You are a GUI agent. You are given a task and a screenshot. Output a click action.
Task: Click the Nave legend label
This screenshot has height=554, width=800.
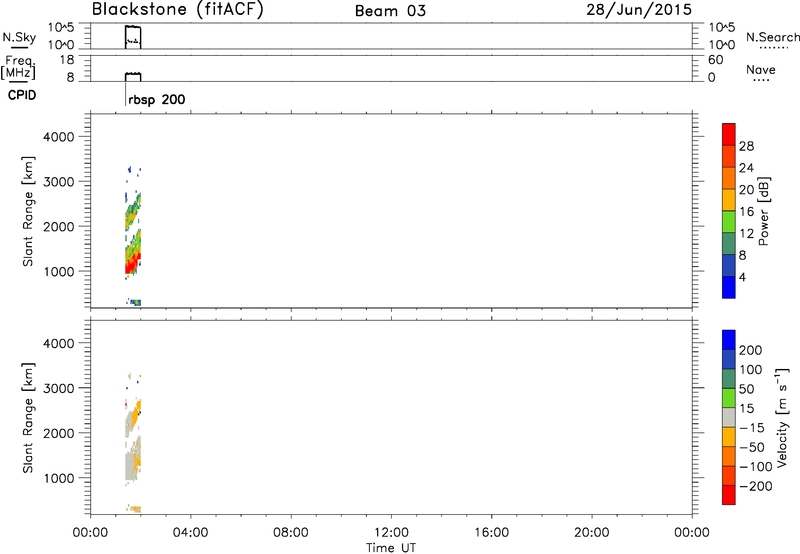761,69
